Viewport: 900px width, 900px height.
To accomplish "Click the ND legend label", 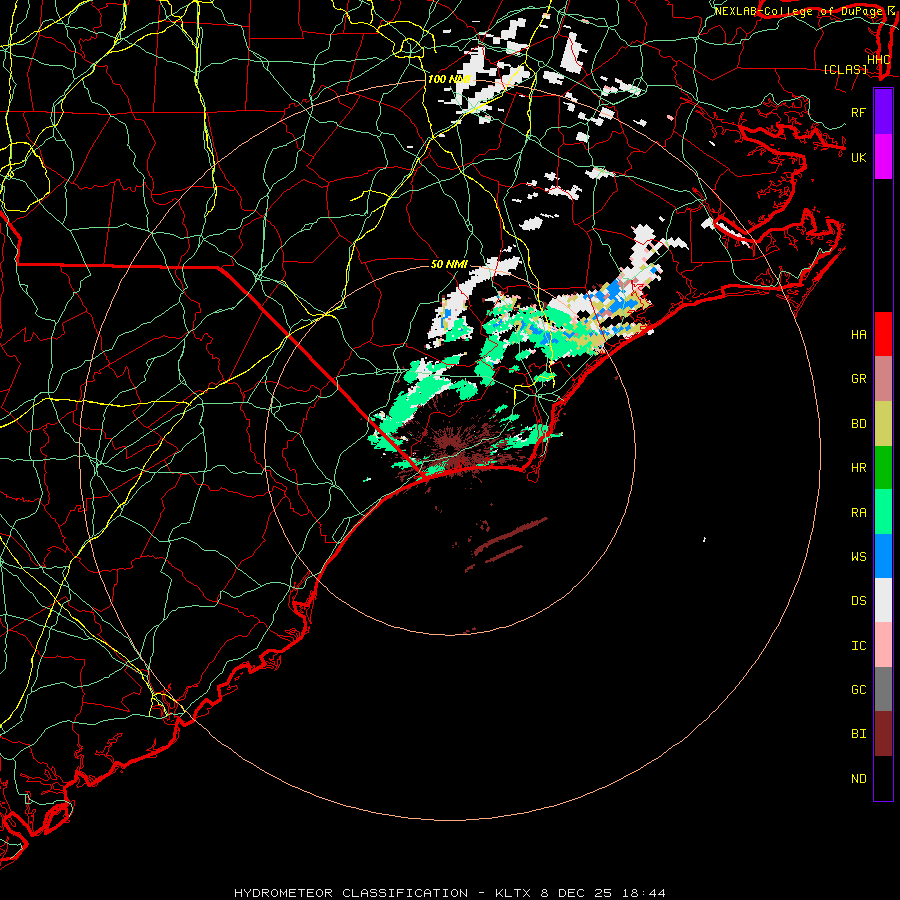I will coord(859,779).
